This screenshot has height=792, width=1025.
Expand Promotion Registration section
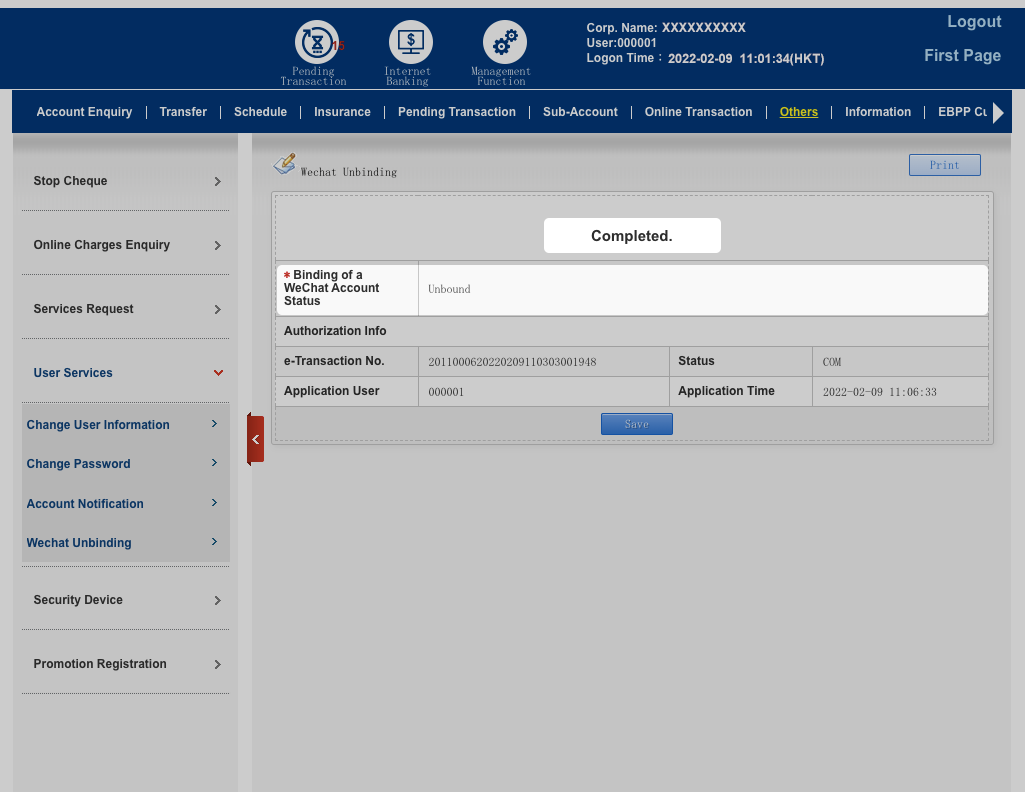coord(126,664)
